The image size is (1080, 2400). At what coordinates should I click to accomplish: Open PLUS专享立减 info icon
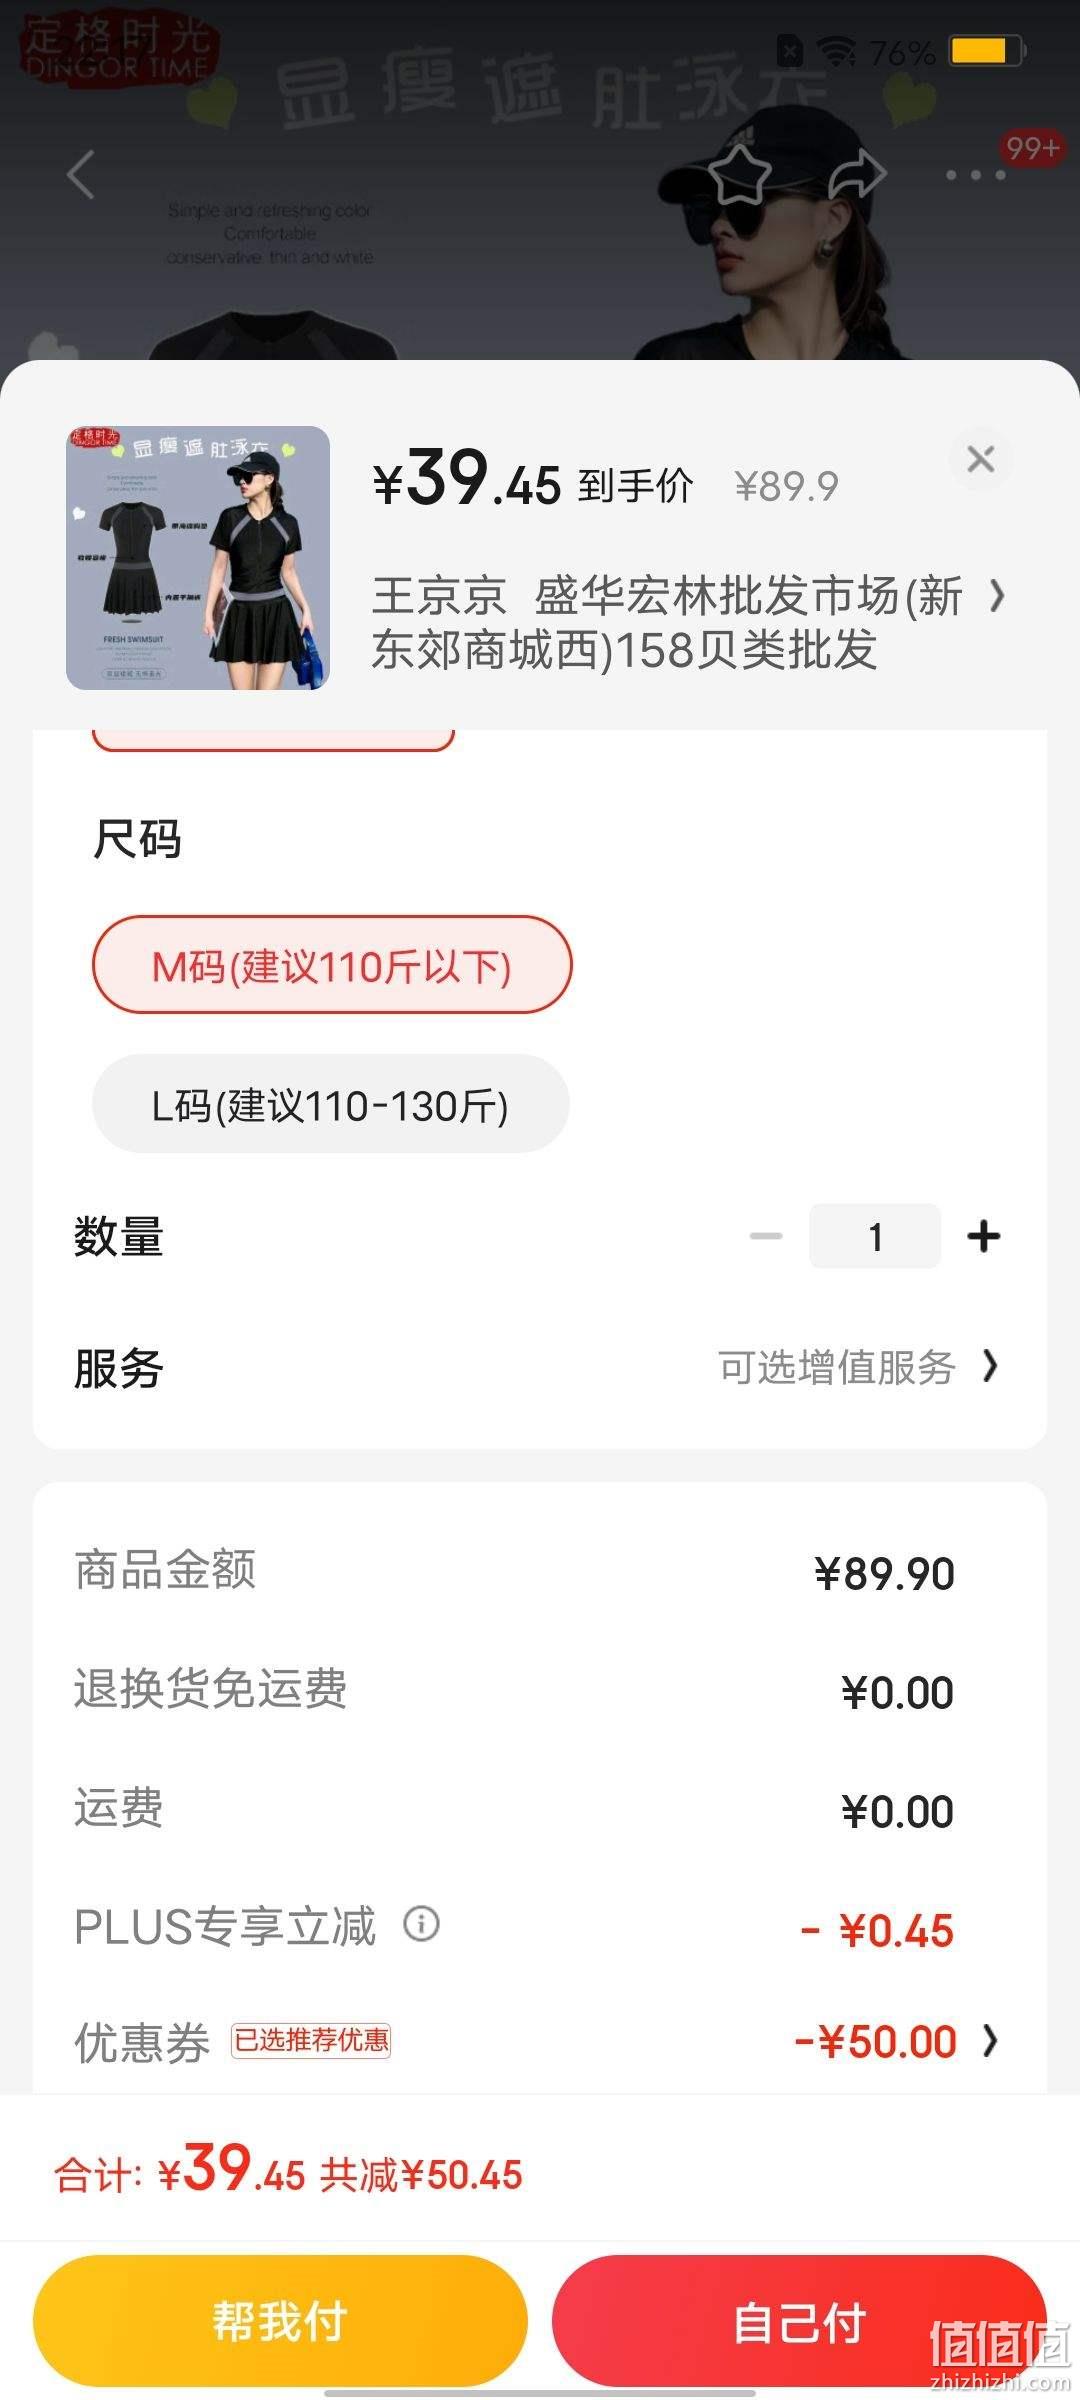click(421, 1923)
